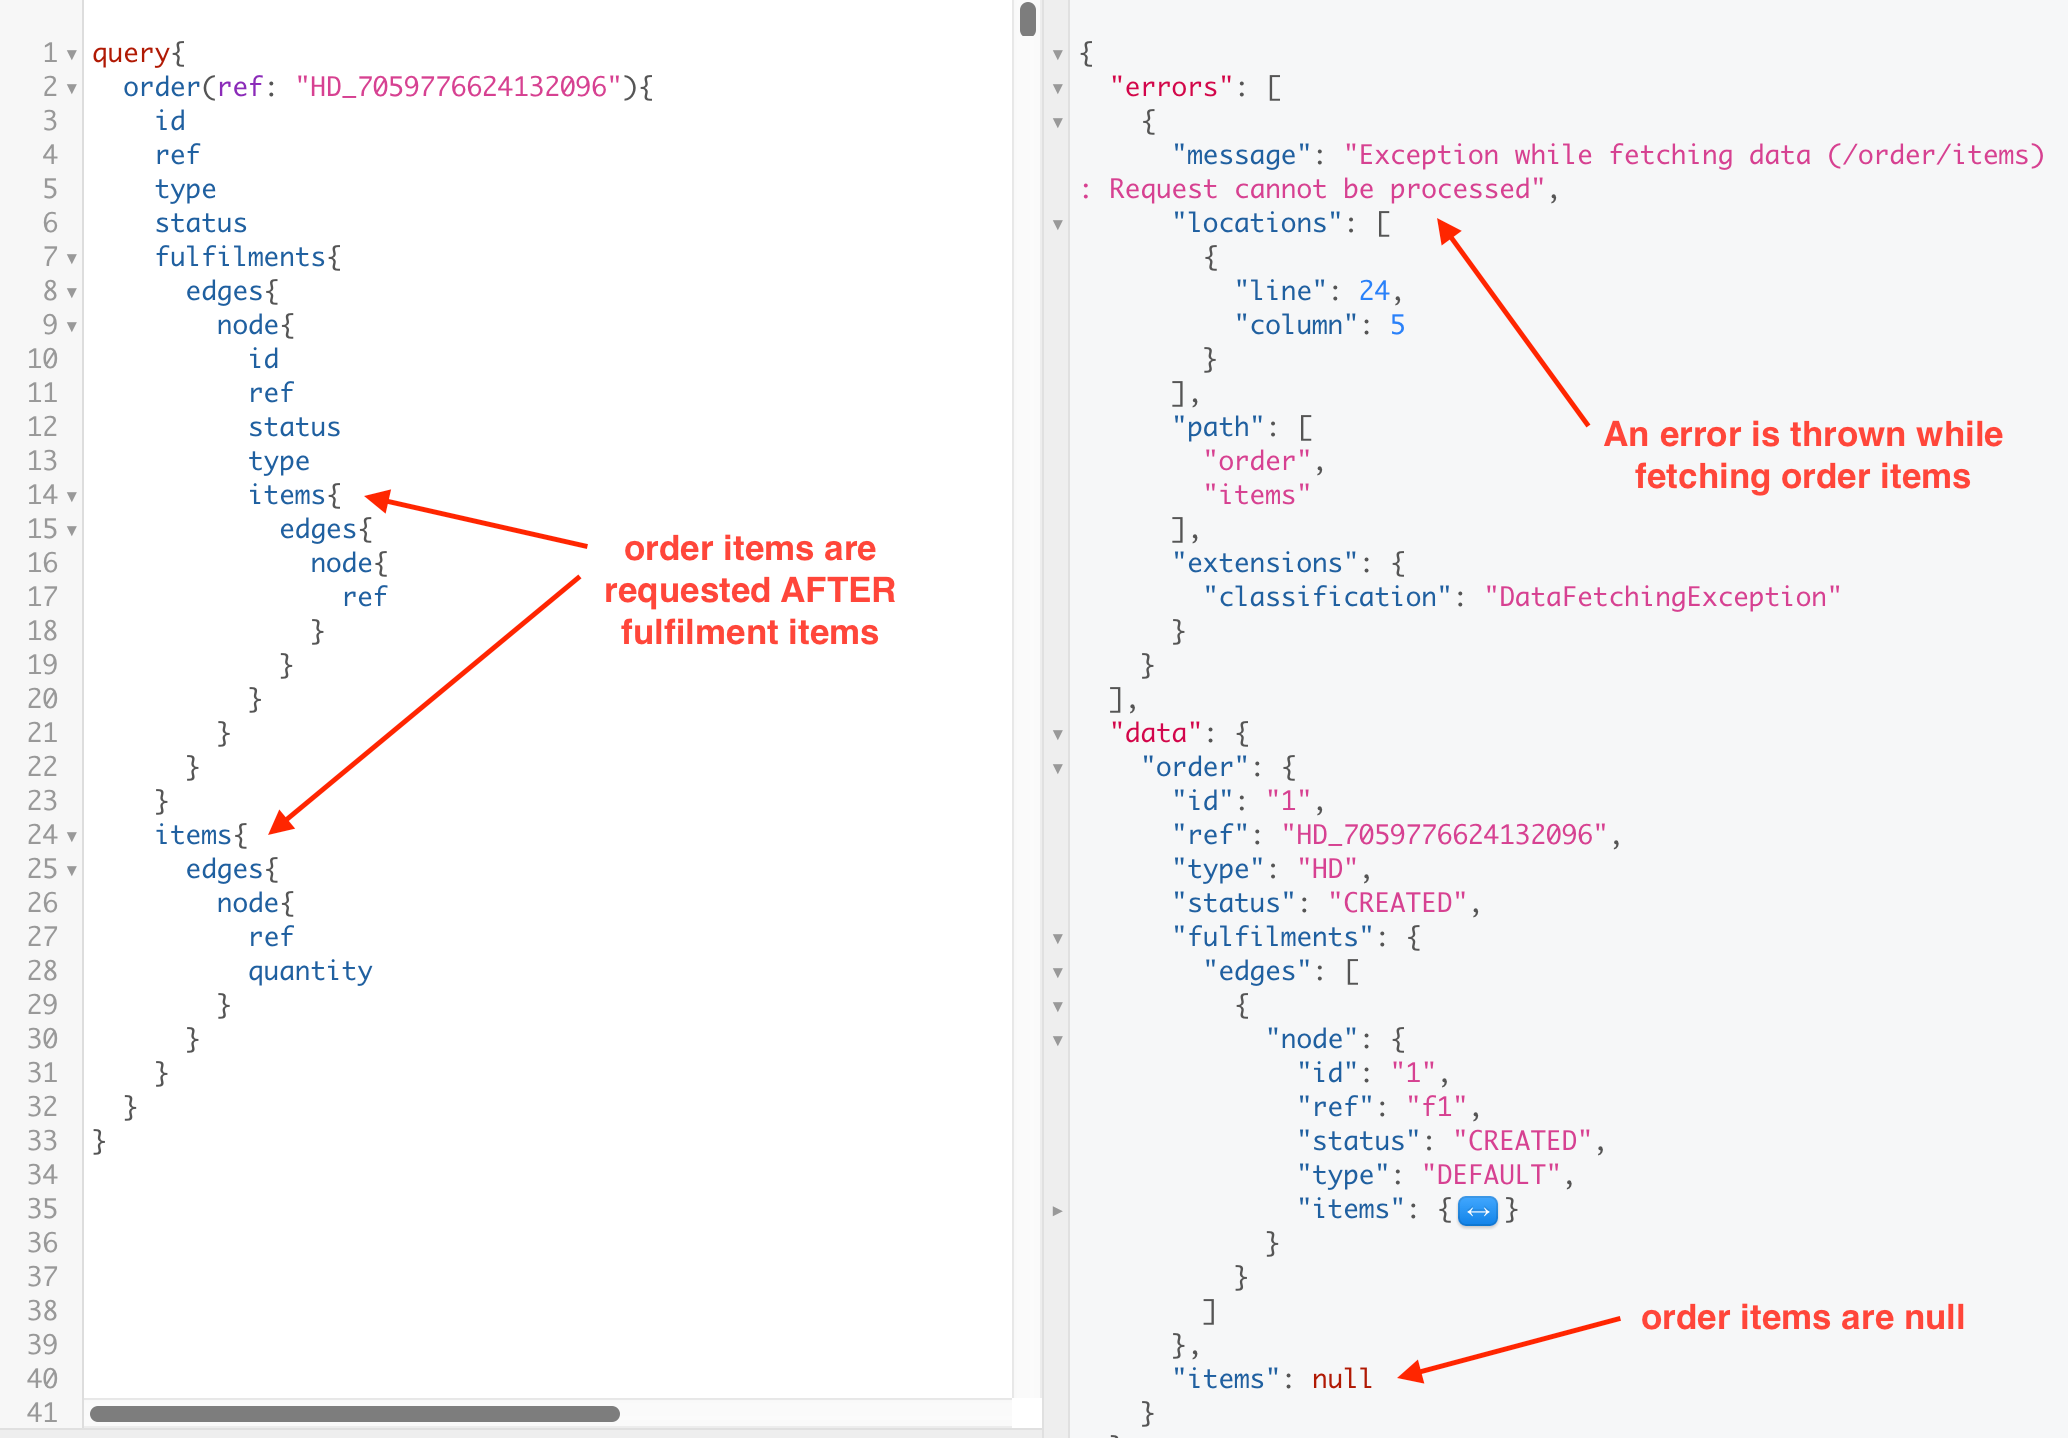The height and width of the screenshot is (1438, 2068).
Task: Collapse the data object in response
Action: pyautogui.click(x=1057, y=734)
